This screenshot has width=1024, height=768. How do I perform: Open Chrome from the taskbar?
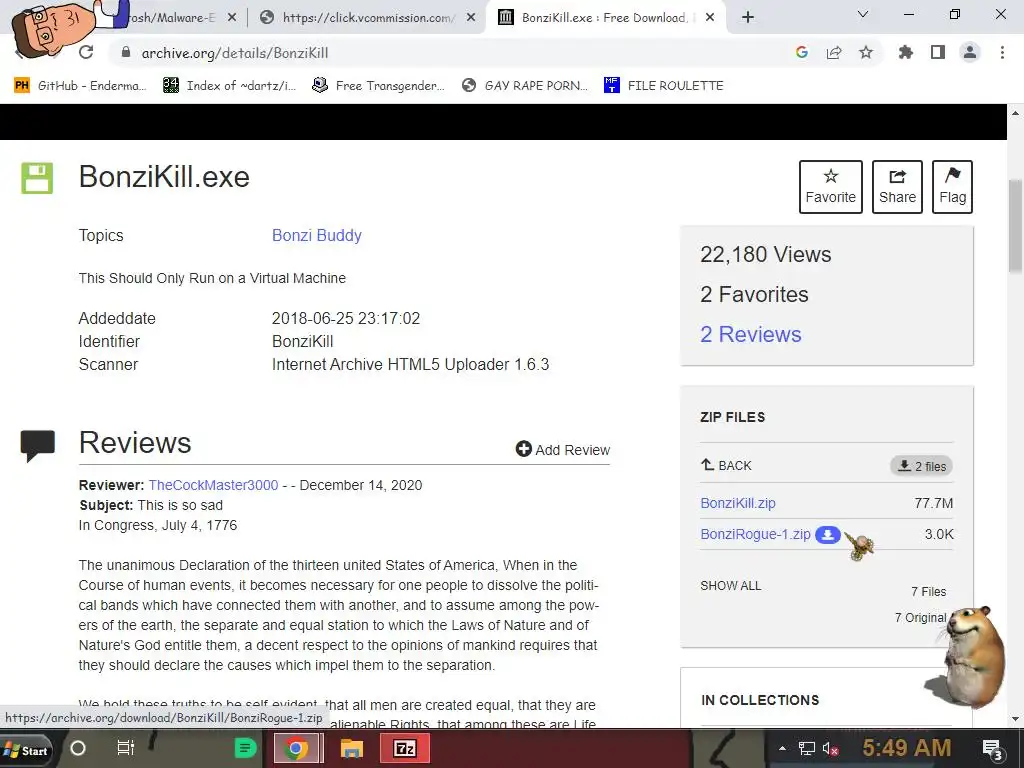295,748
